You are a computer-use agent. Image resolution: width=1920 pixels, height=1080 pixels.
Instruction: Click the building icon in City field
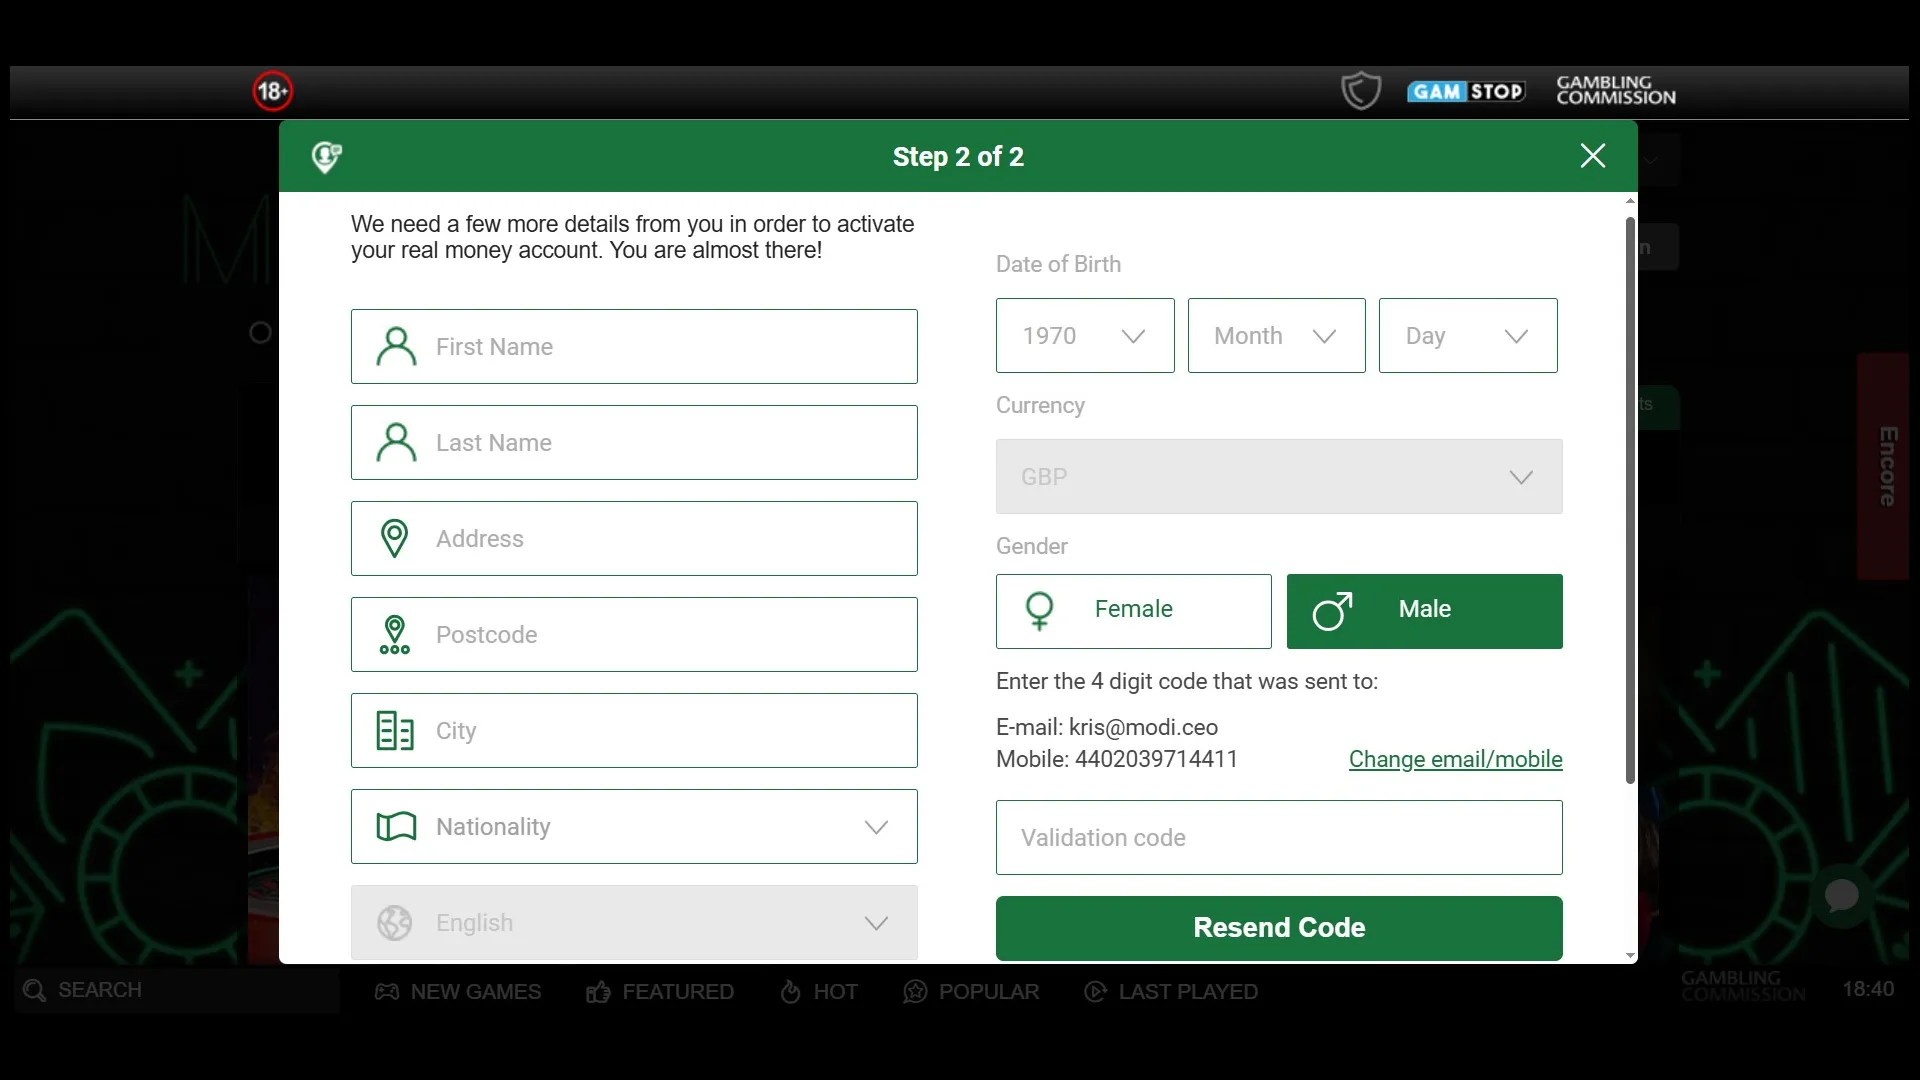pyautogui.click(x=395, y=731)
